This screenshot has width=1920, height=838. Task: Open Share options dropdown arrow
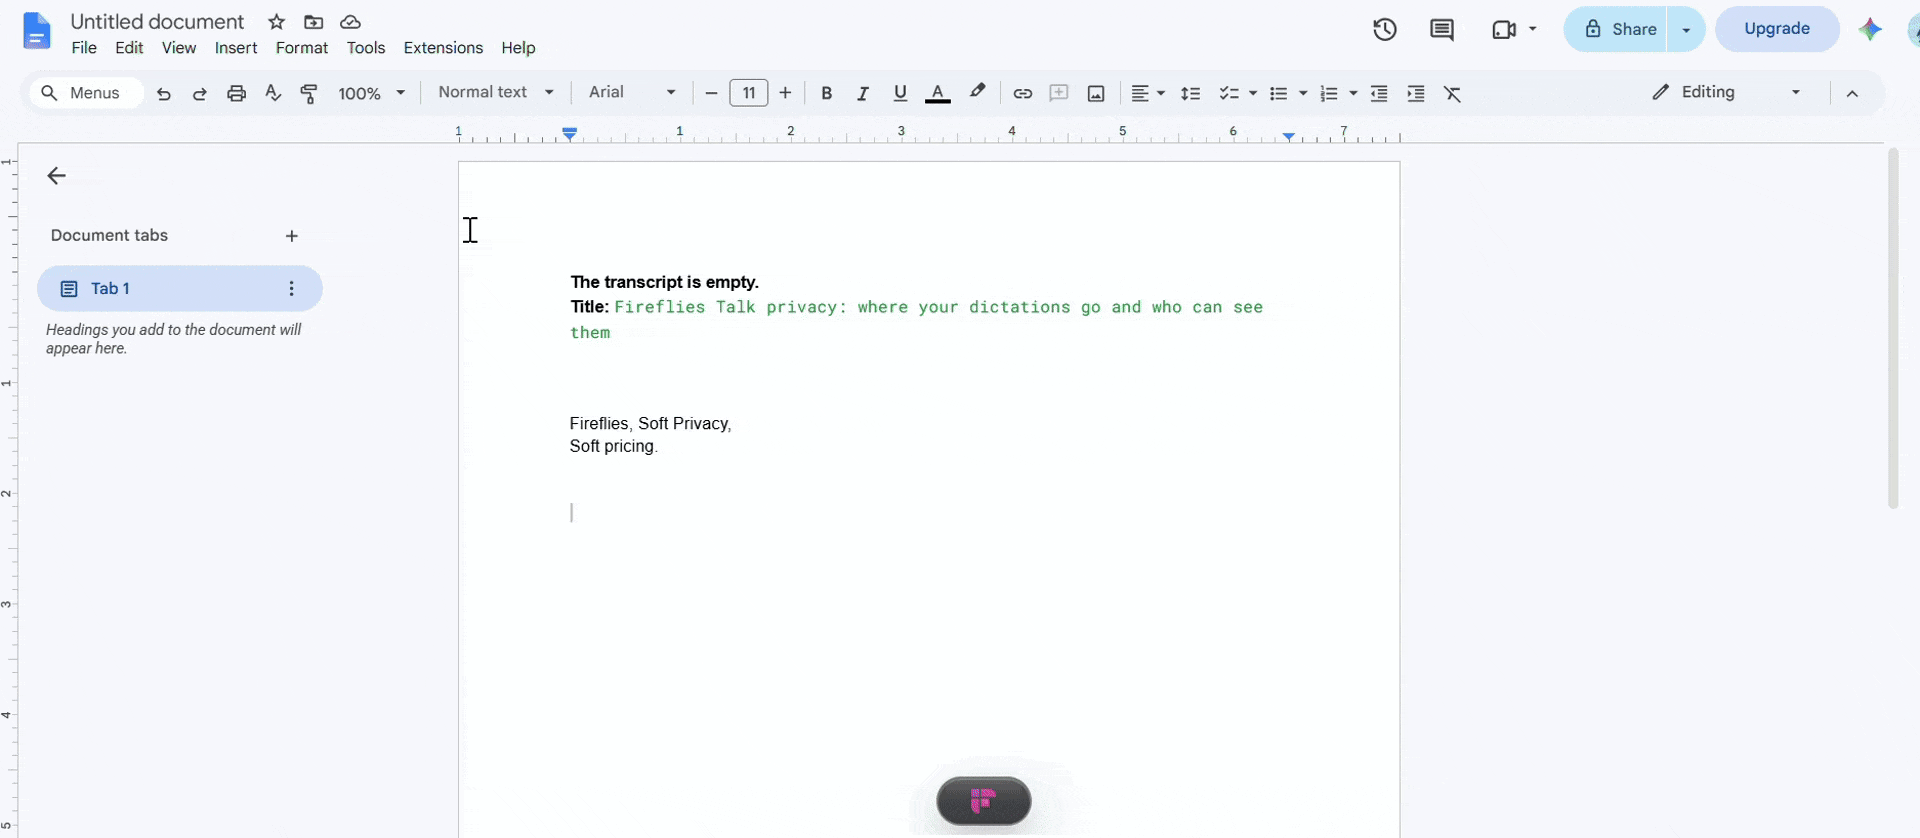[1686, 29]
